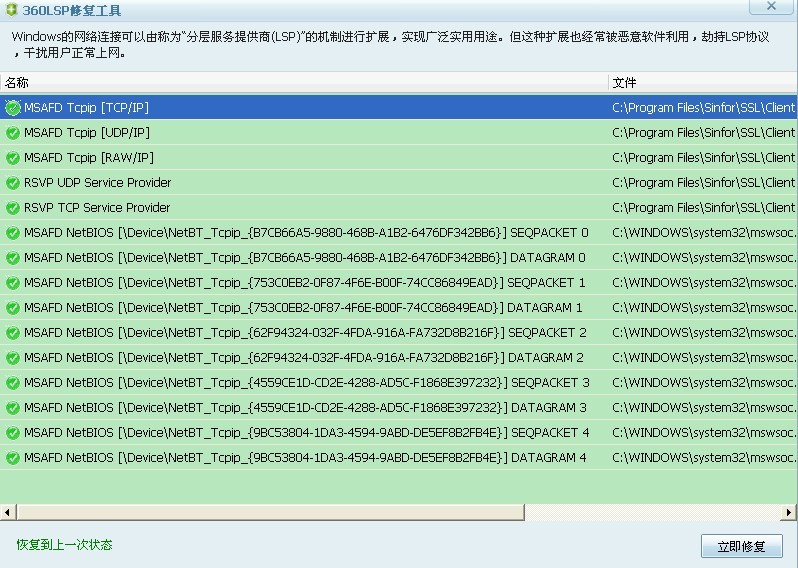This screenshot has height=568, width=798.
Task: Click status icon for RSVP TCP Service Provider
Action: [x=13, y=208]
